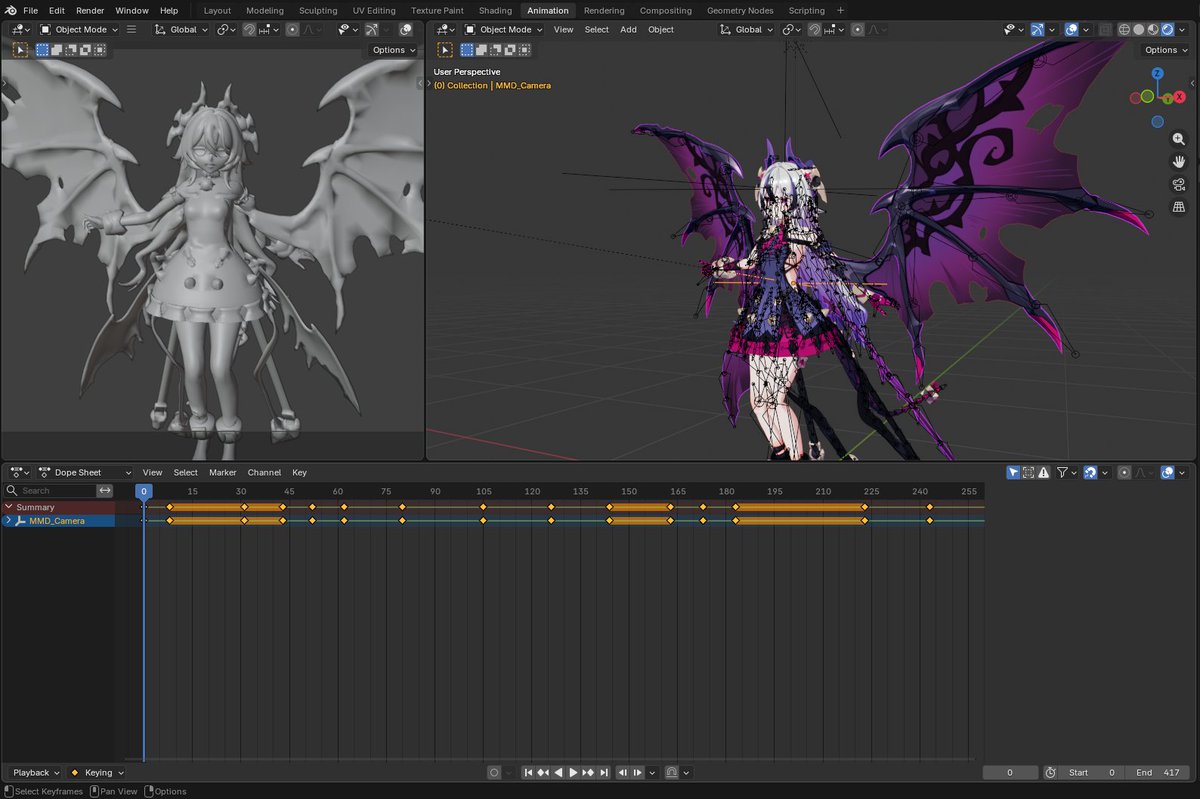Toggle snapping magnet in right viewport
Screen dimensions: 1200x799
point(814,29)
